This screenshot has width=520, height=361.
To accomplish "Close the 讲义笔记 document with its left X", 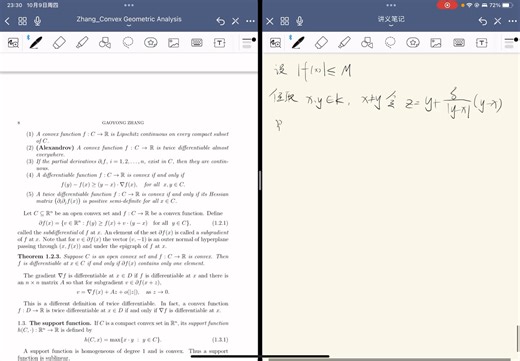I will point(270,21).
